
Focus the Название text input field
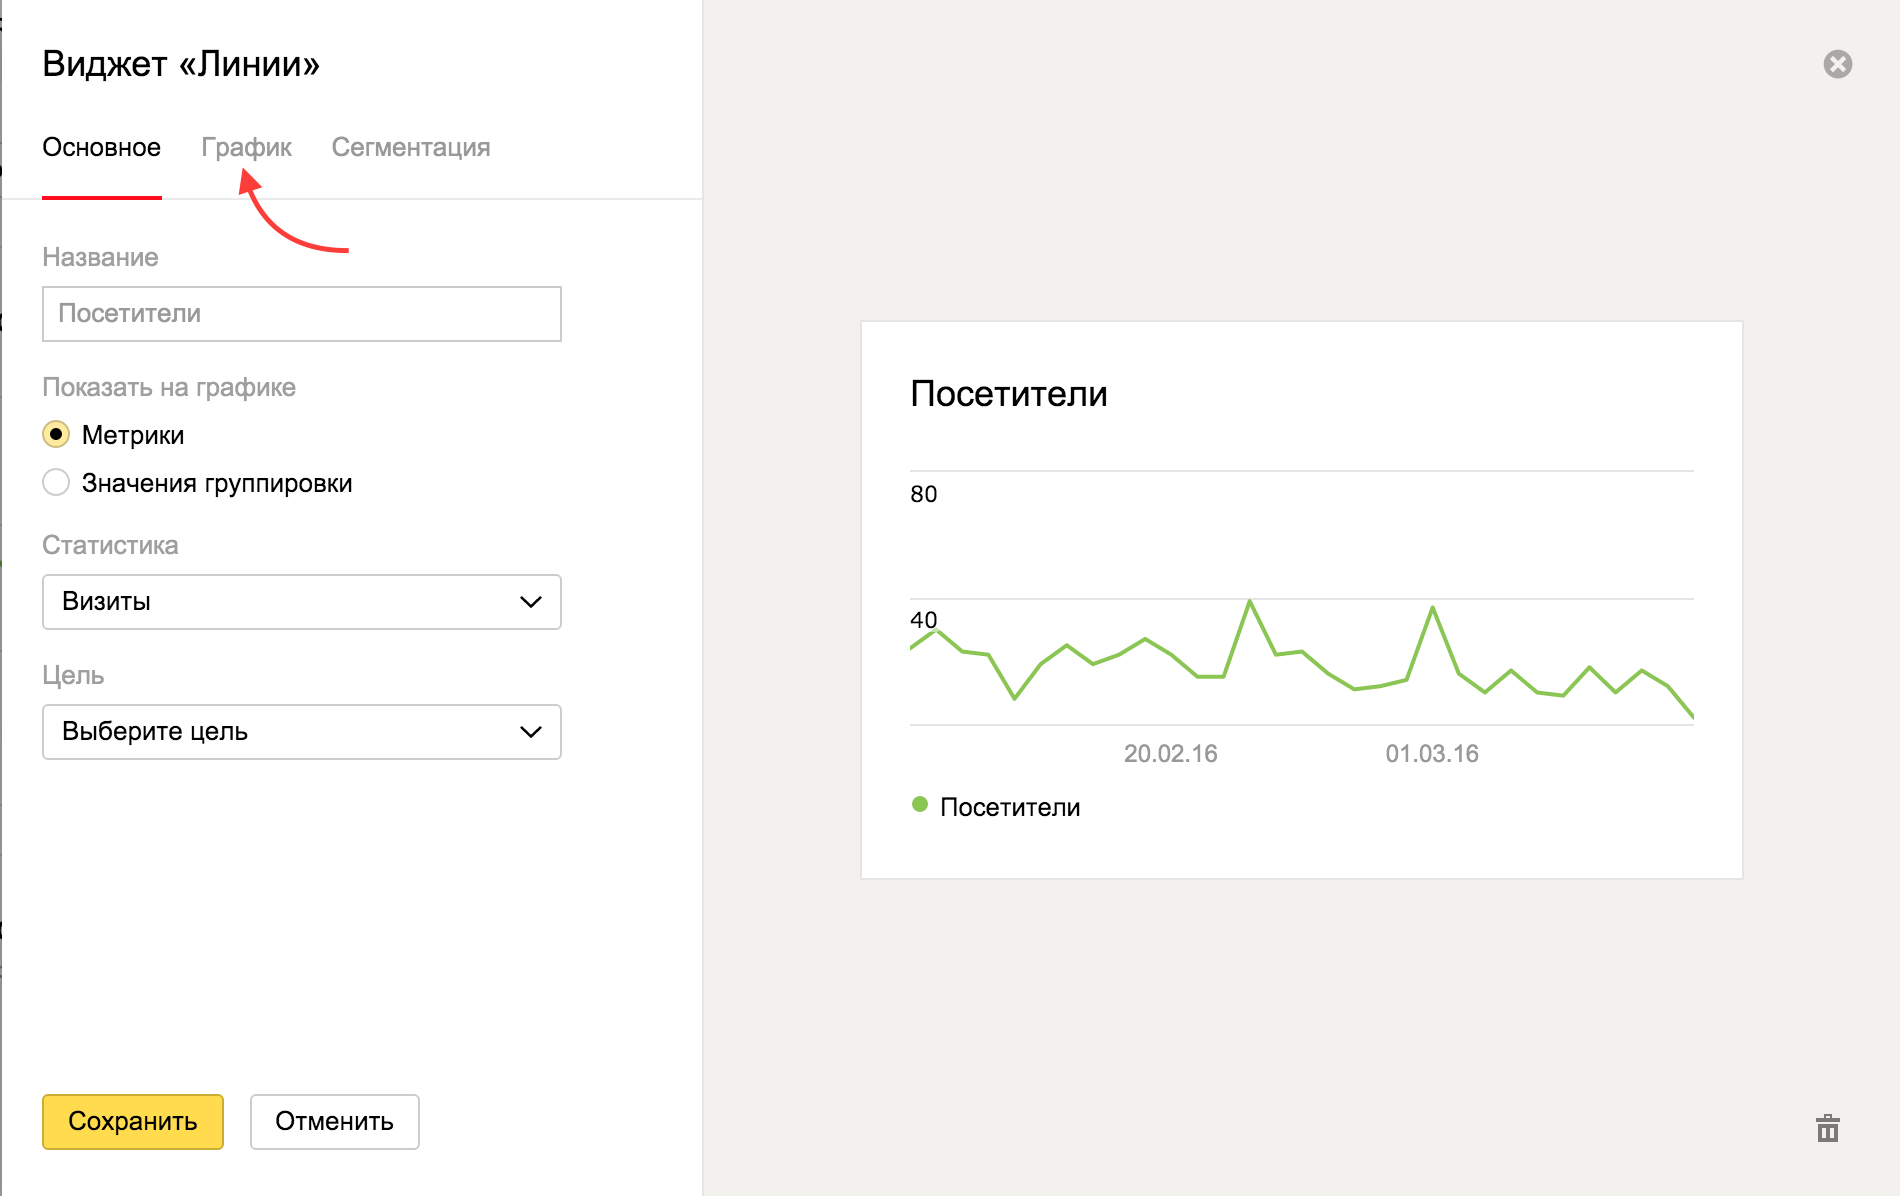[x=300, y=314]
